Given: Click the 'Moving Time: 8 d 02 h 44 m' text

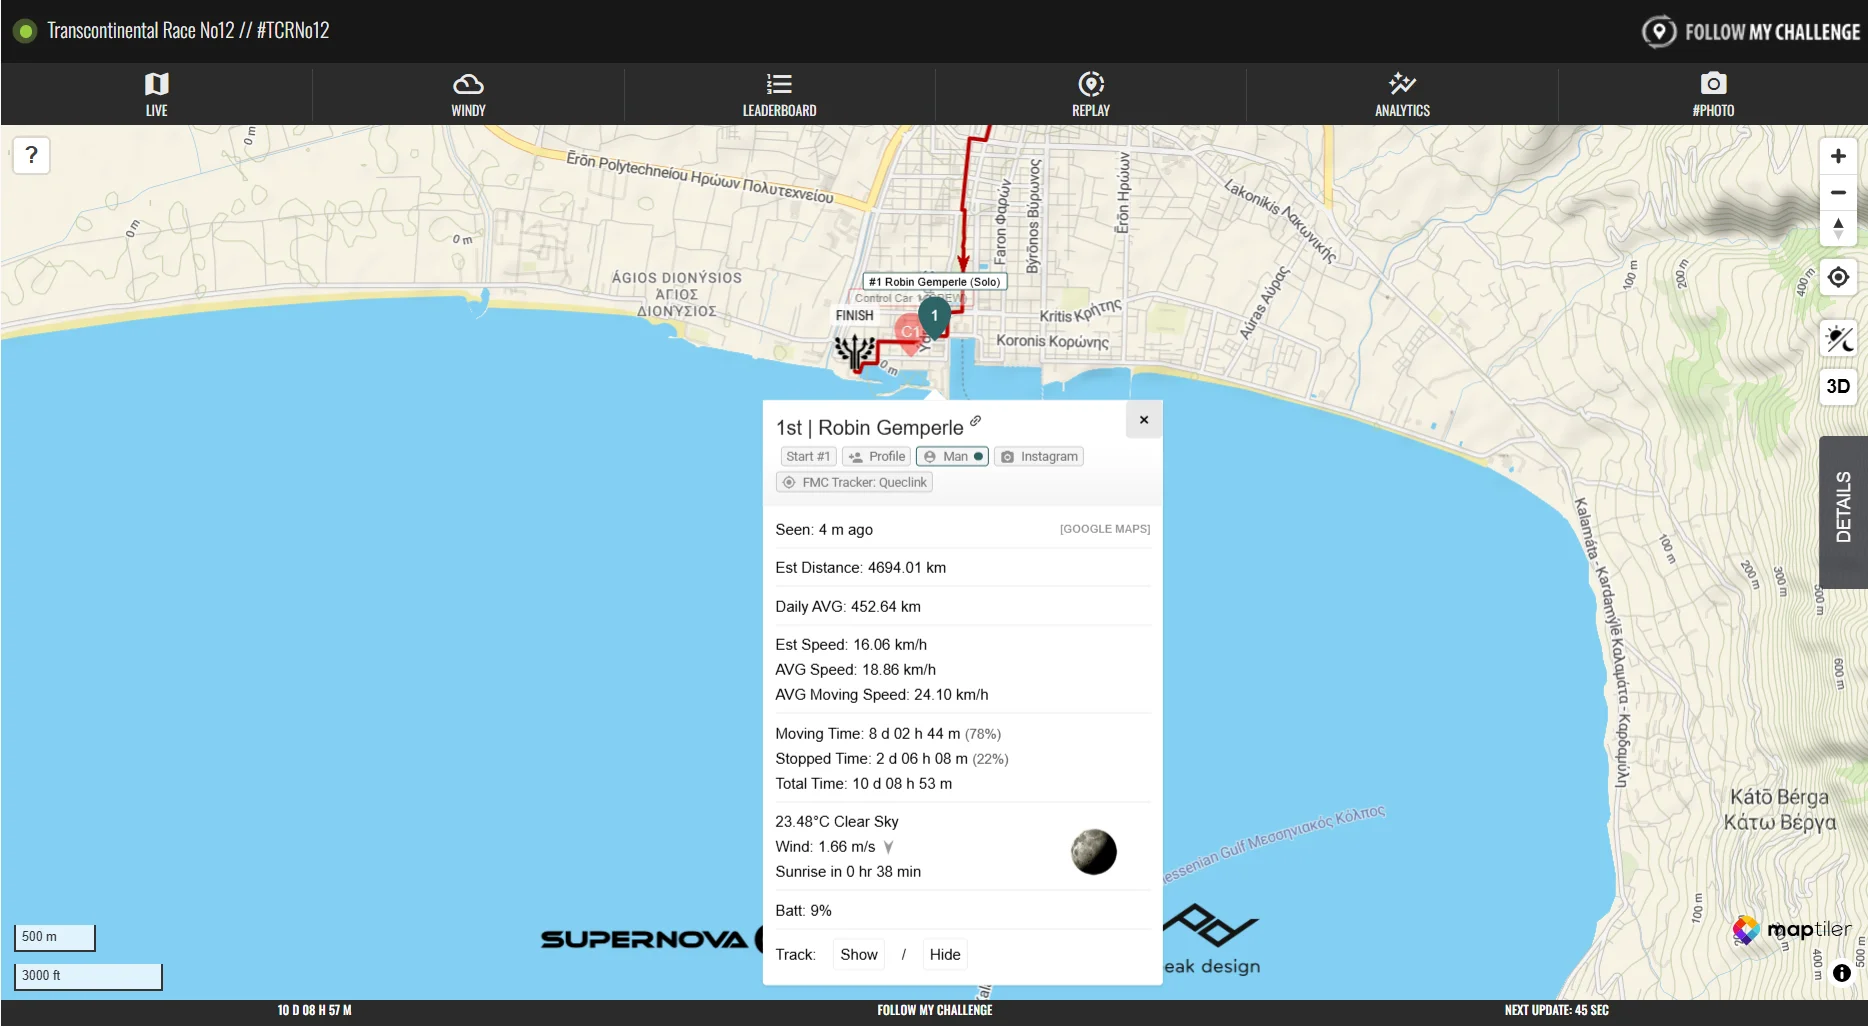Looking at the screenshot, I should click(x=868, y=734).
